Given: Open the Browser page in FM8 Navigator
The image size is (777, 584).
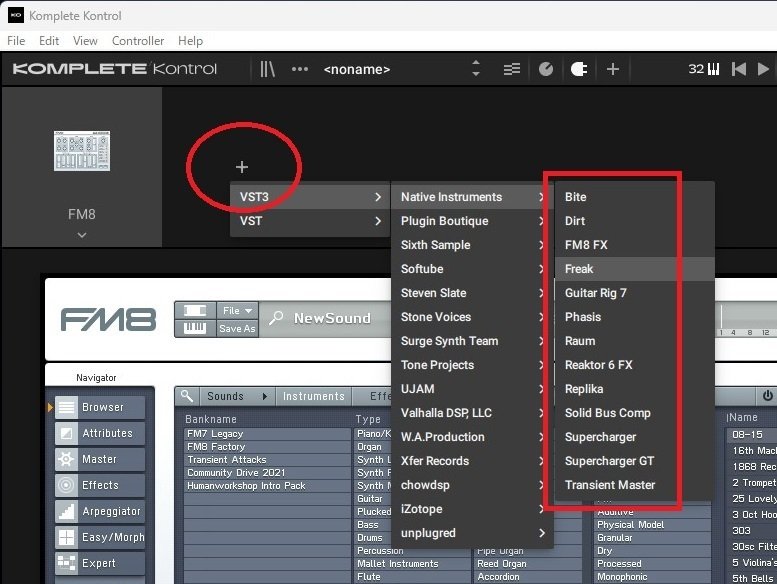Looking at the screenshot, I should coord(100,407).
